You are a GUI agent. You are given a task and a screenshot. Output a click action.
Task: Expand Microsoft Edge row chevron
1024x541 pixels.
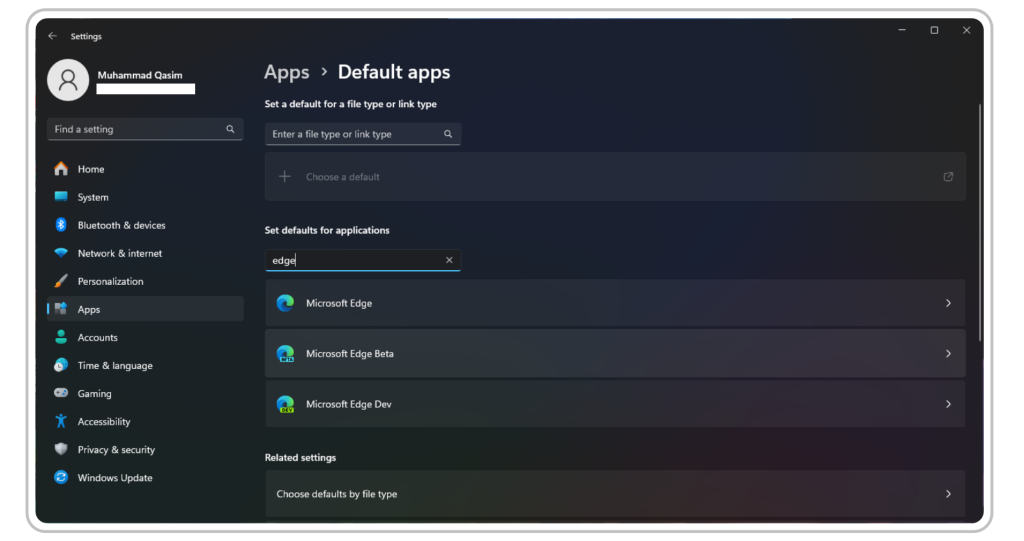pyautogui.click(x=948, y=303)
